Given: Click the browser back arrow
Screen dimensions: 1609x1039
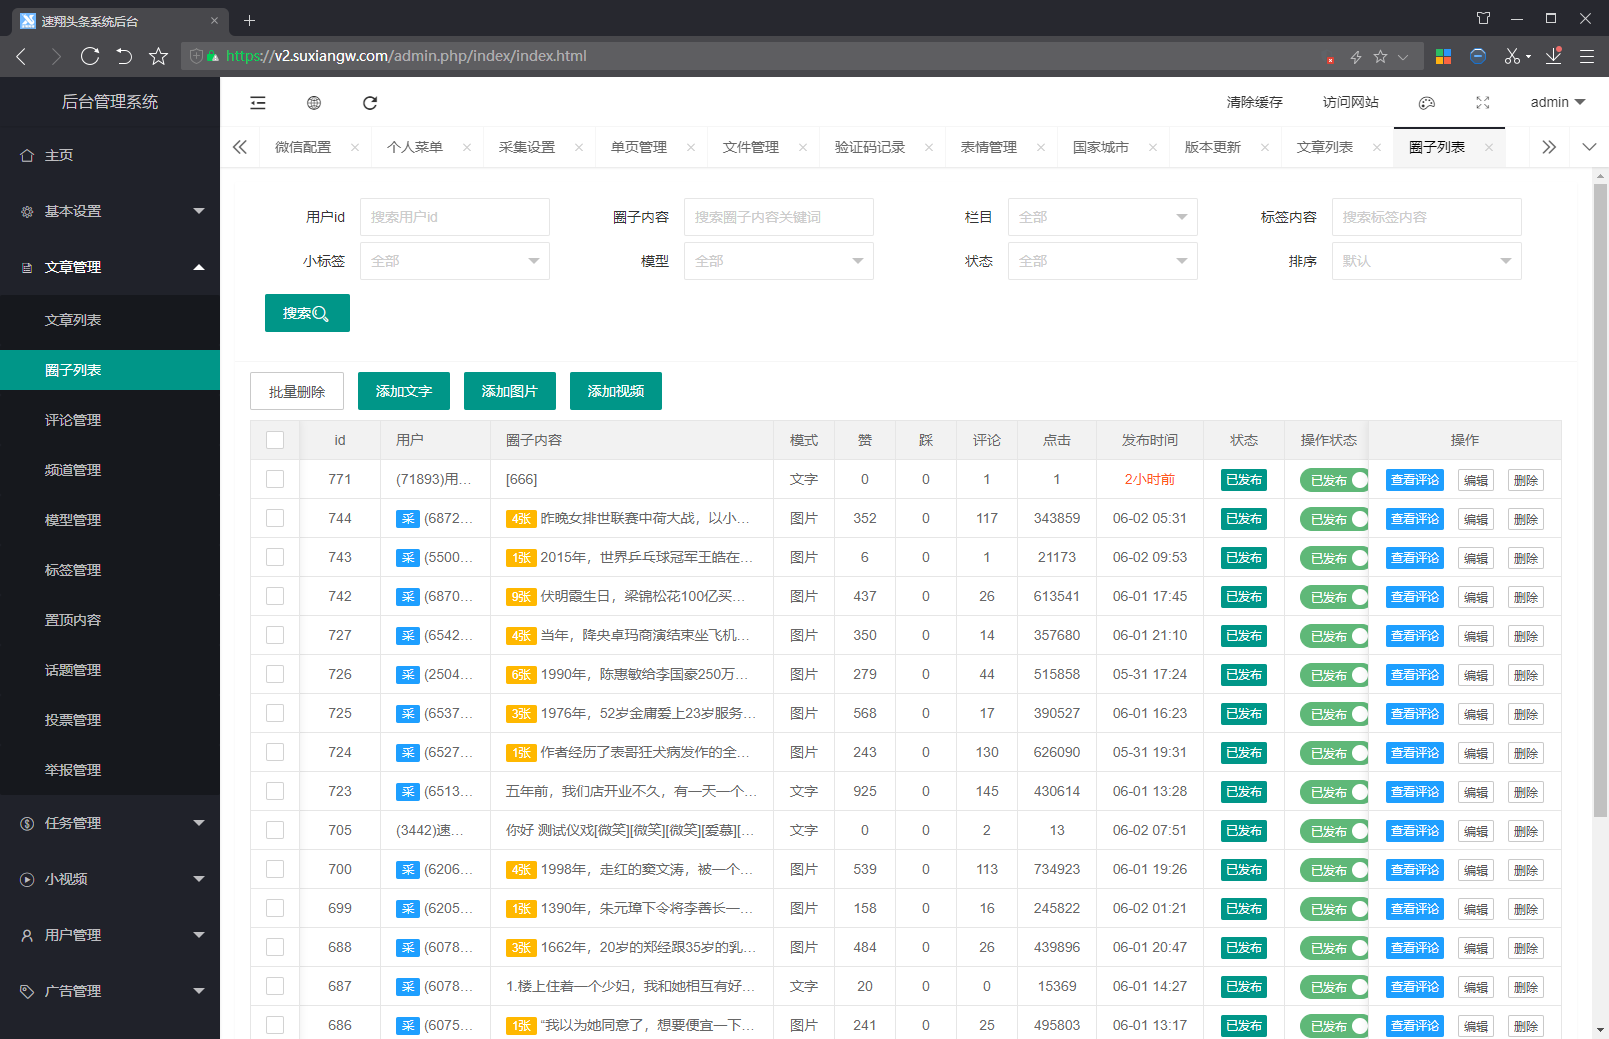Looking at the screenshot, I should (x=21, y=56).
